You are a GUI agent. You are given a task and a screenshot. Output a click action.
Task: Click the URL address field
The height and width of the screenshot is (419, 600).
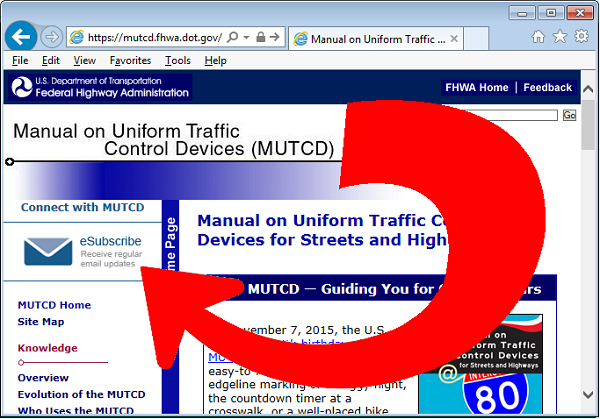click(x=150, y=38)
